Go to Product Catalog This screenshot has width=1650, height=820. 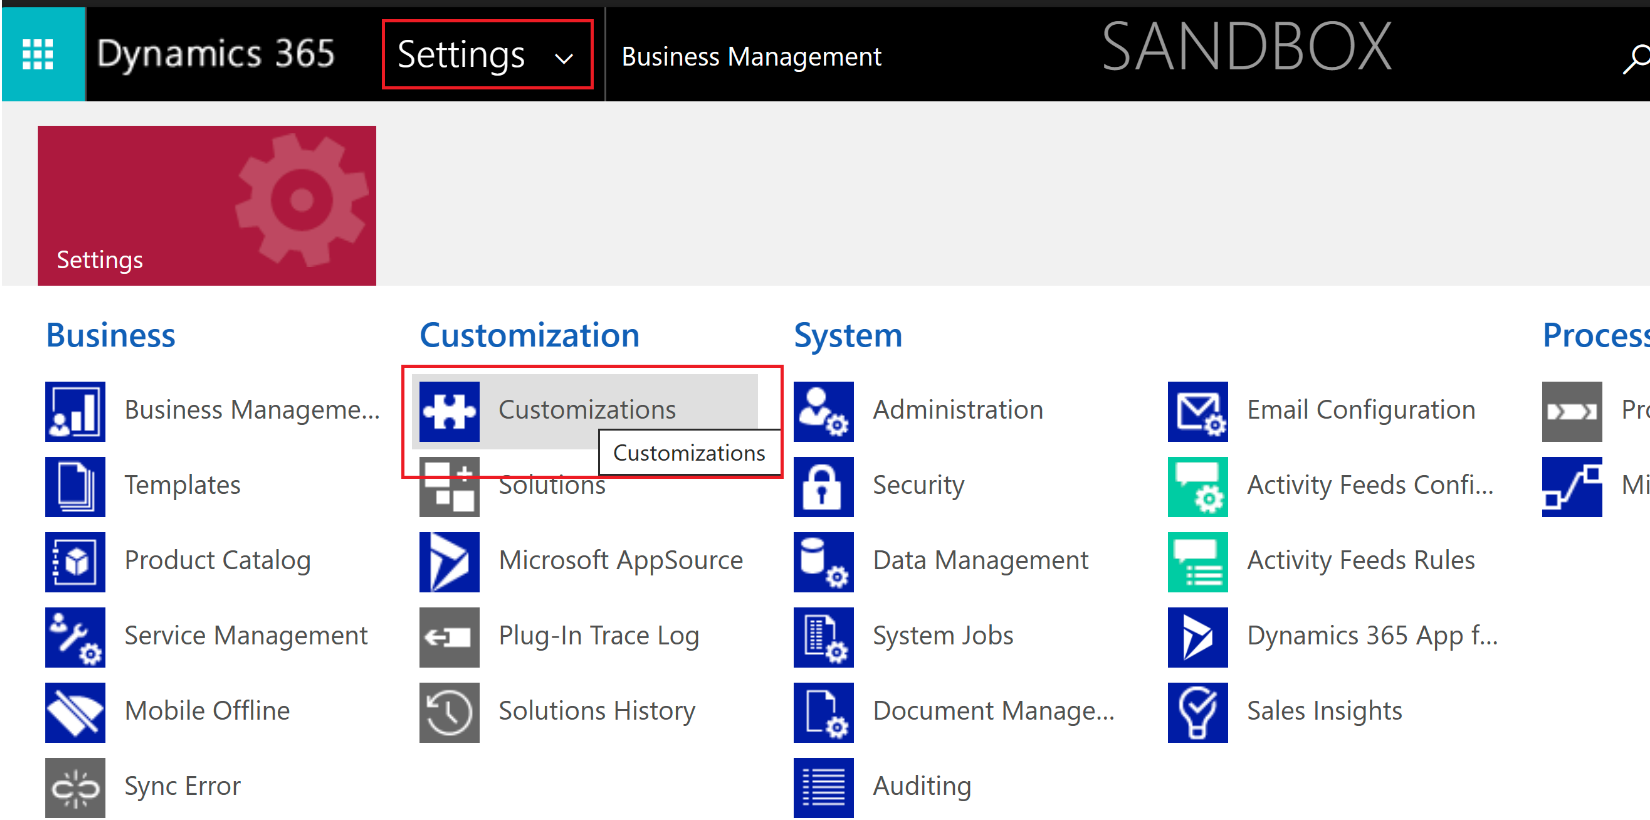click(217, 560)
